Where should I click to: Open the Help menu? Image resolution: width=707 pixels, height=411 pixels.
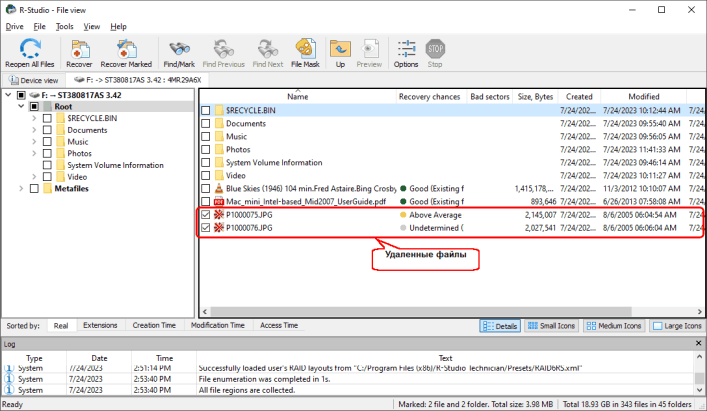tap(119, 27)
